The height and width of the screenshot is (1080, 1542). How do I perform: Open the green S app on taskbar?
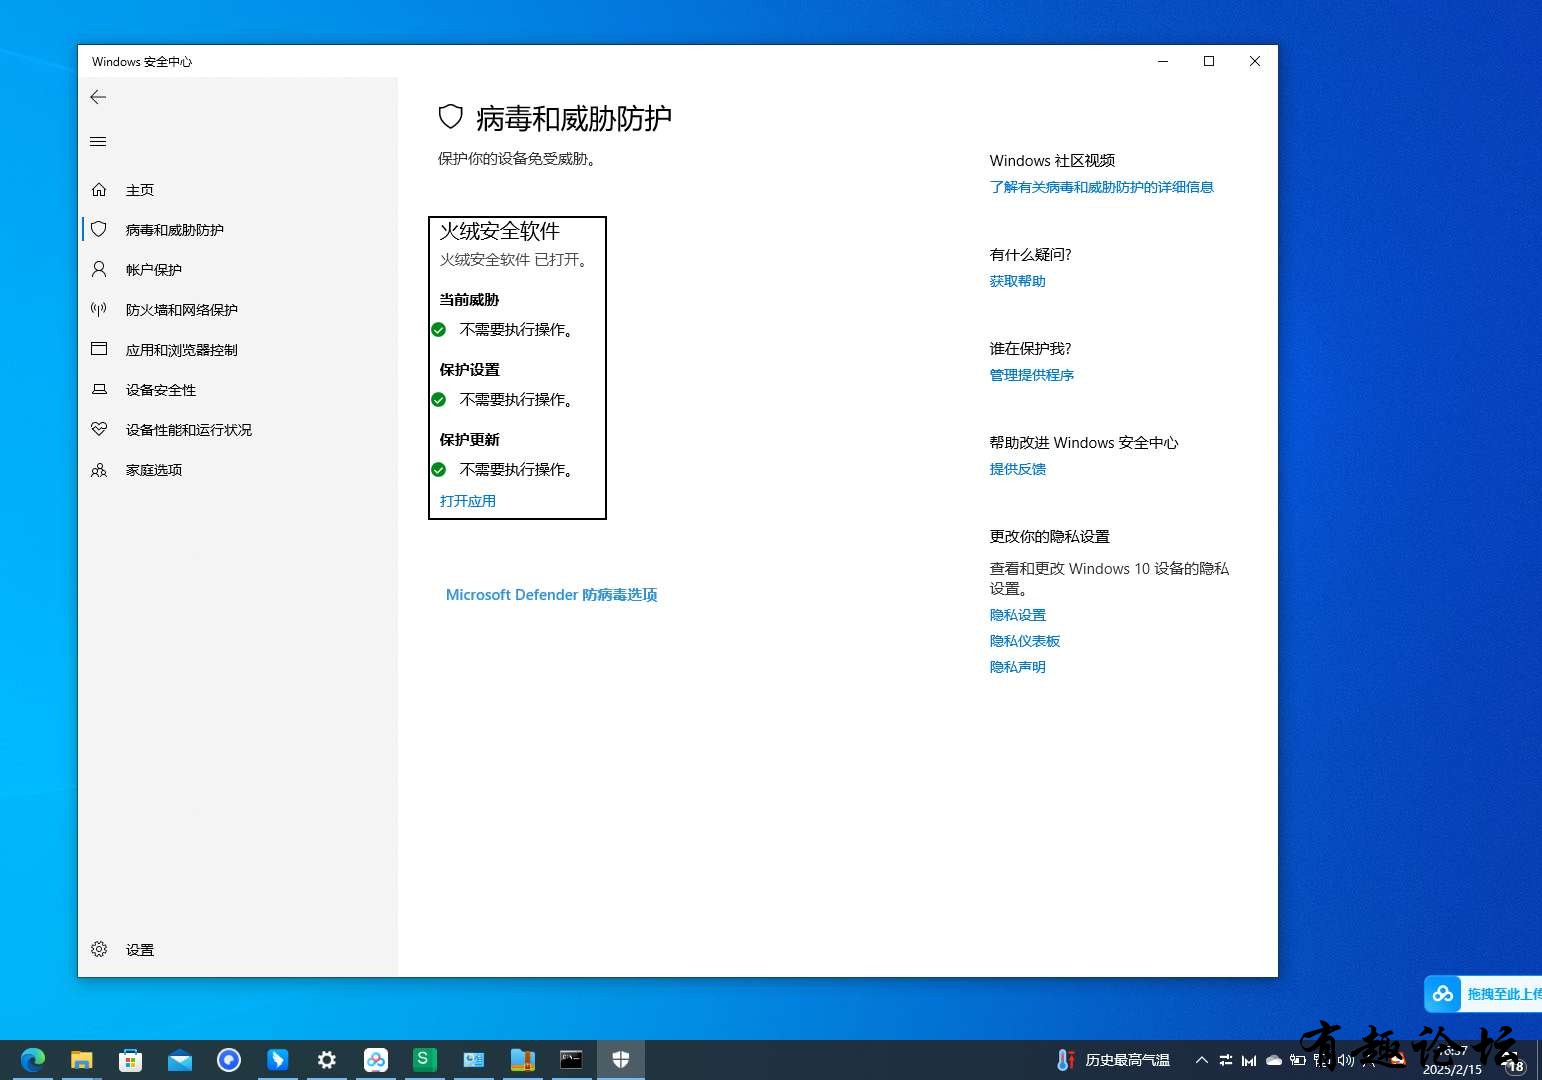(x=425, y=1060)
